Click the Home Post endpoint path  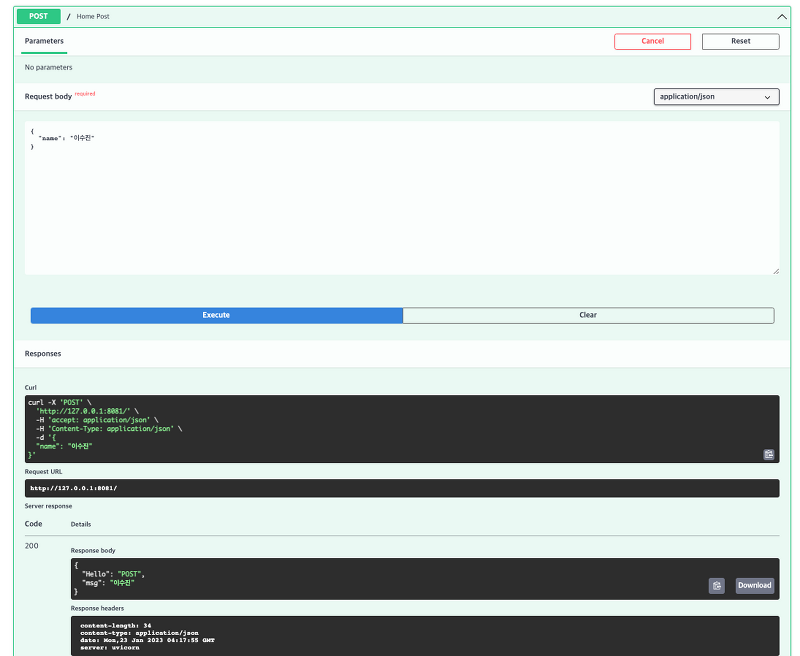click(91, 16)
